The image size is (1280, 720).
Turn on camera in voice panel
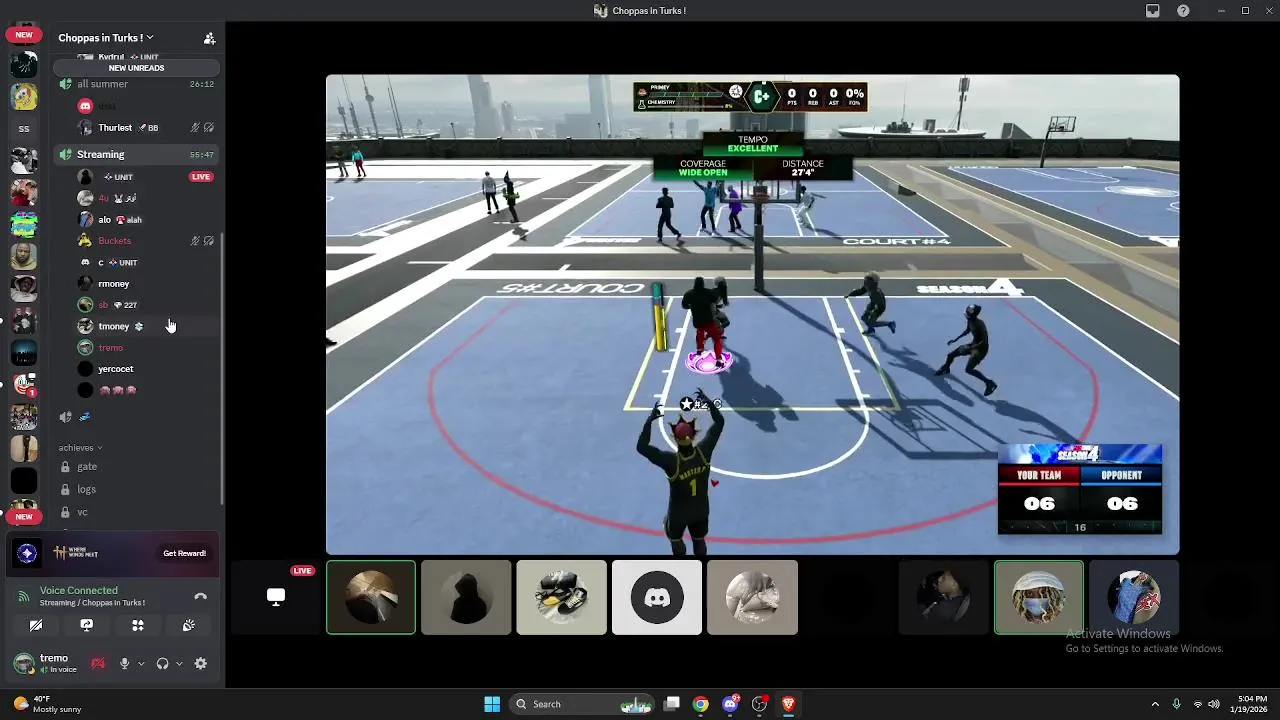[x=36, y=625]
